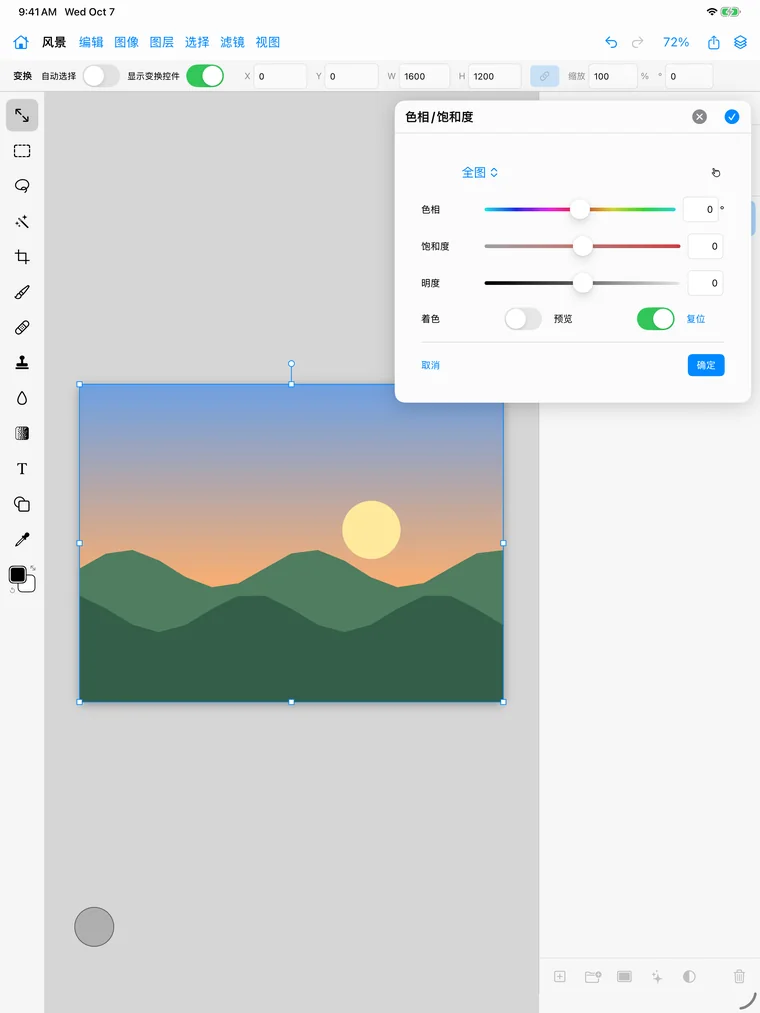Toggle the 自动选择 switch
Image resolution: width=760 pixels, height=1013 pixels.
click(101, 76)
